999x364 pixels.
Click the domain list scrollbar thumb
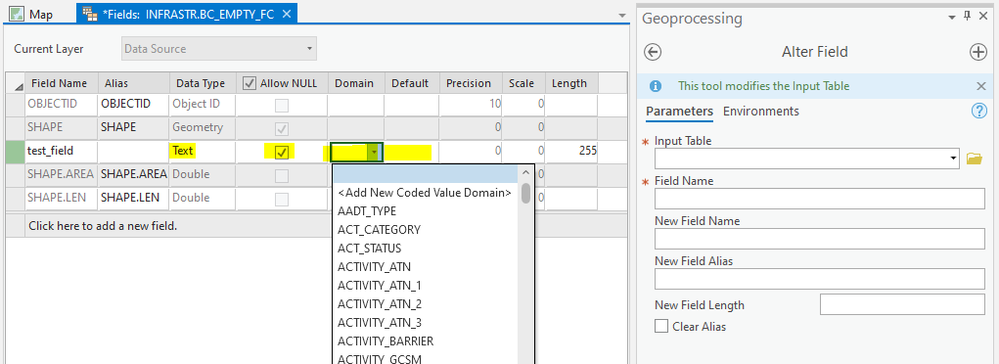tap(526, 193)
